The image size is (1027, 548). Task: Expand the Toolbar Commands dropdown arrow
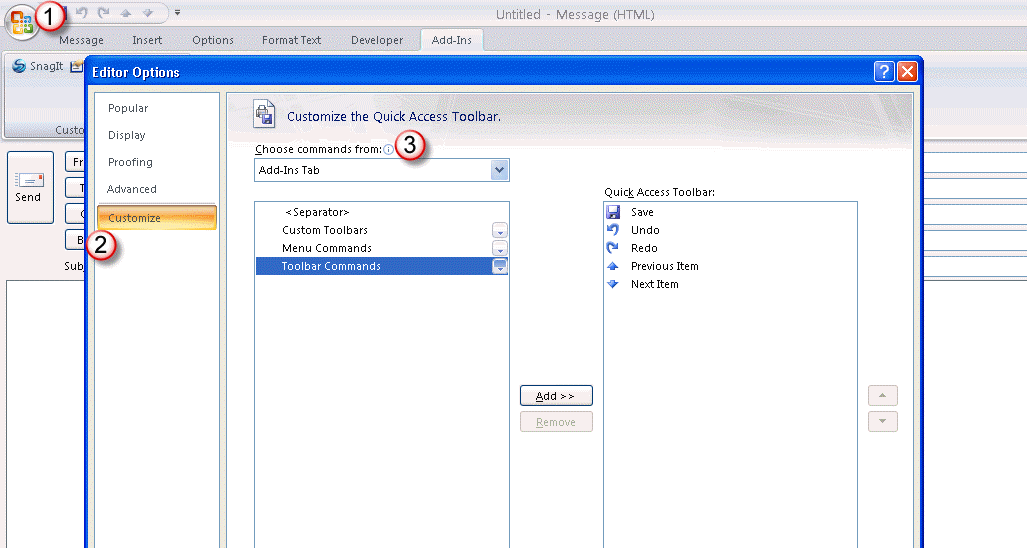500,267
